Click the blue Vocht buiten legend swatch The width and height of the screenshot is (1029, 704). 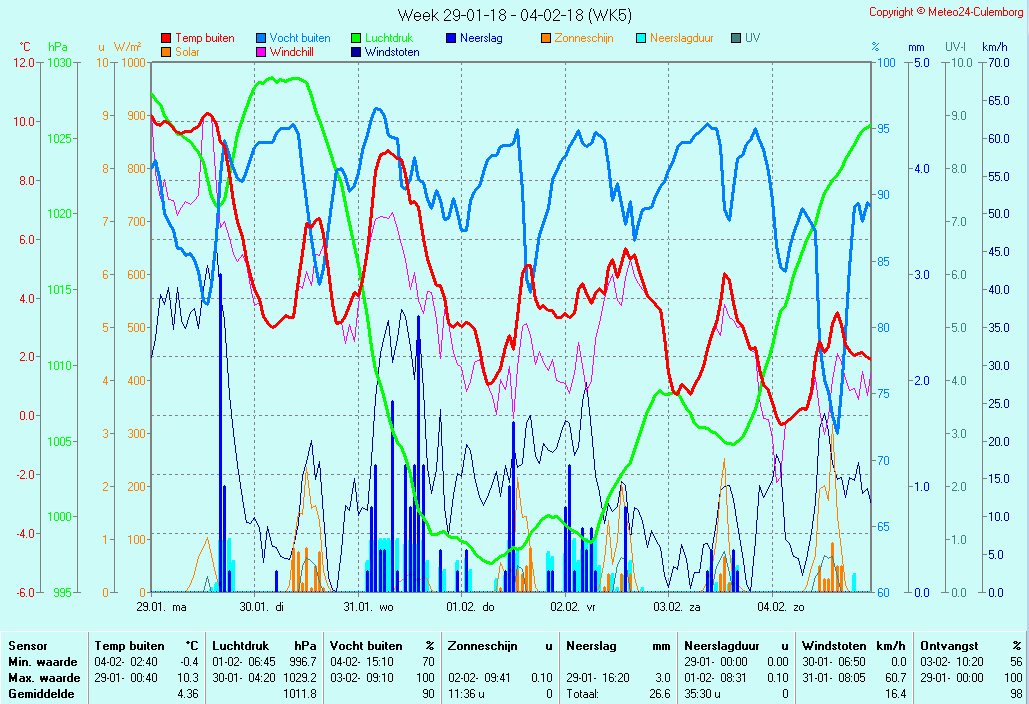point(261,38)
